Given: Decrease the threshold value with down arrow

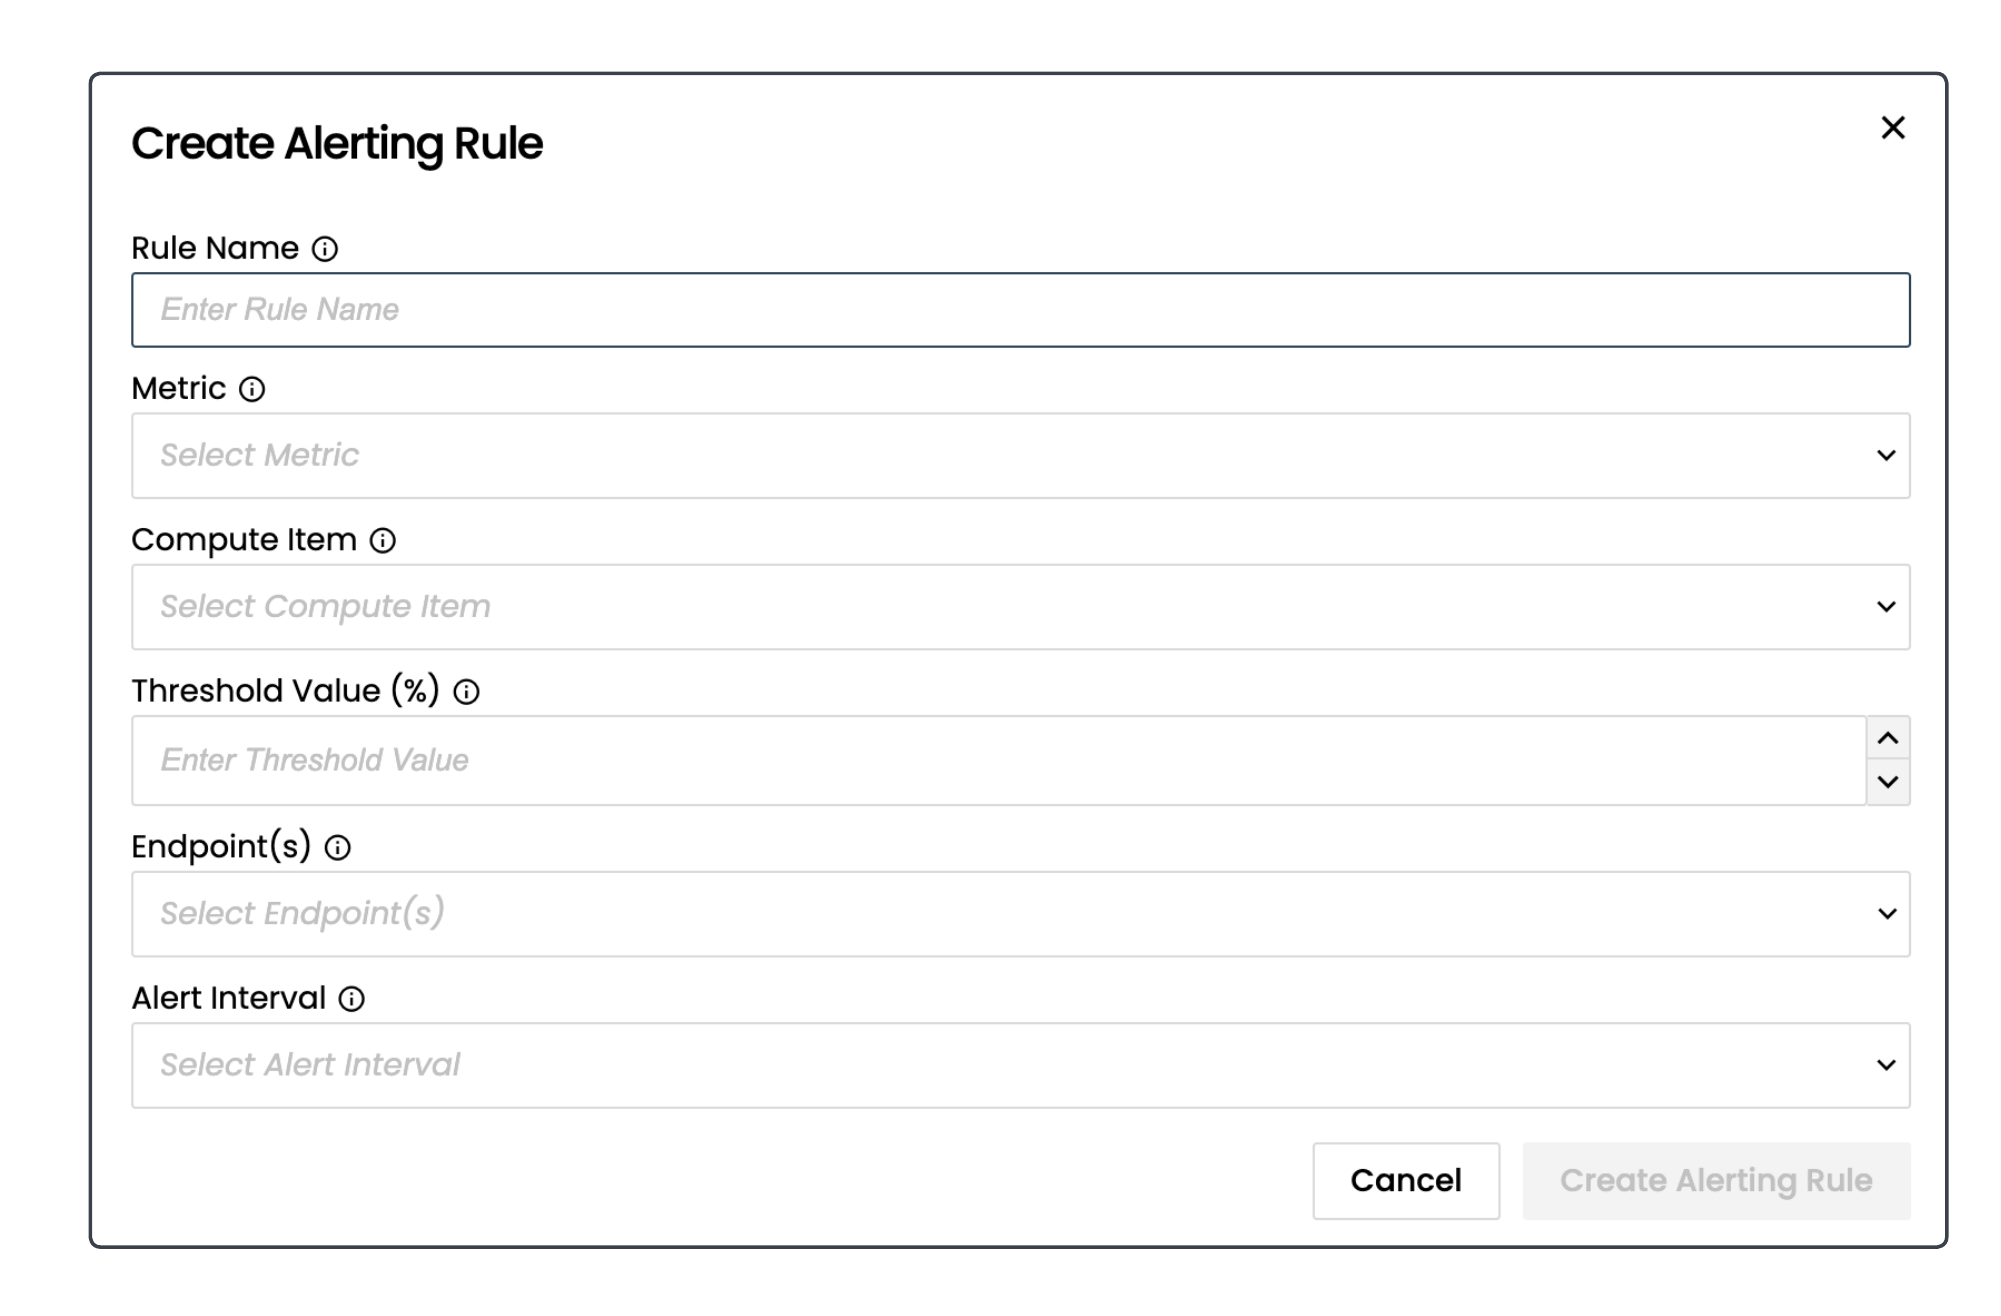Looking at the screenshot, I should 1887,782.
